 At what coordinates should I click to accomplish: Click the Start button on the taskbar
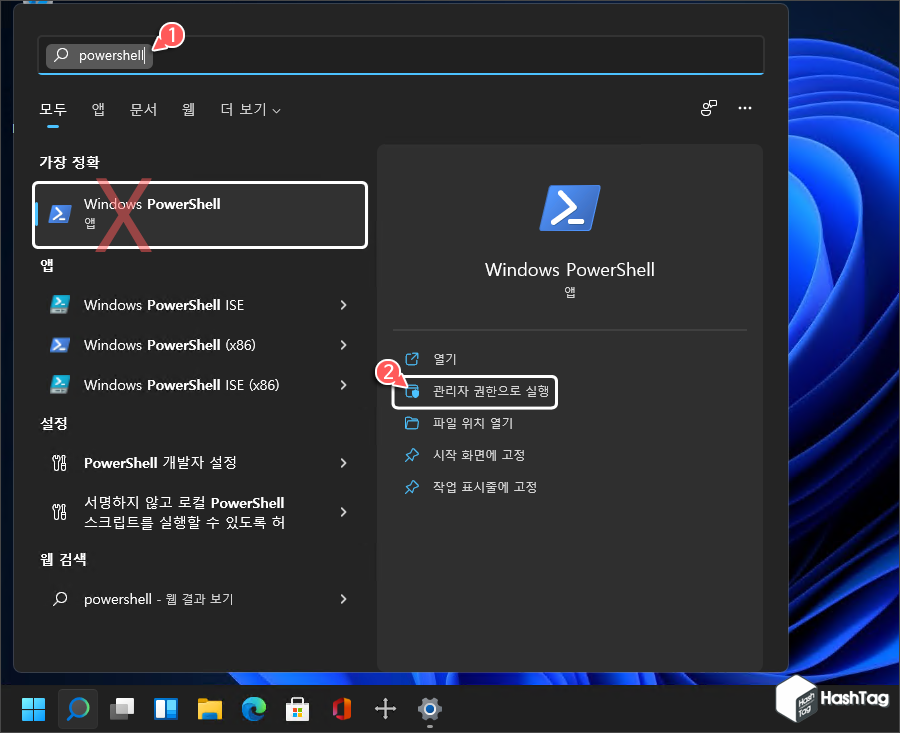(33, 709)
